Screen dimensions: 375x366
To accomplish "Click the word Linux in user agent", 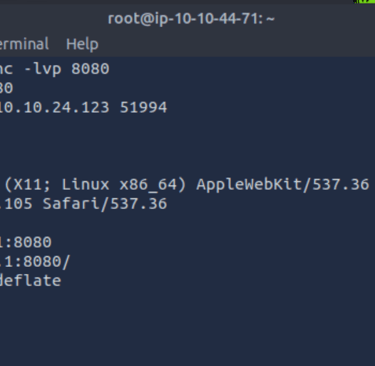I will click(x=85, y=184).
